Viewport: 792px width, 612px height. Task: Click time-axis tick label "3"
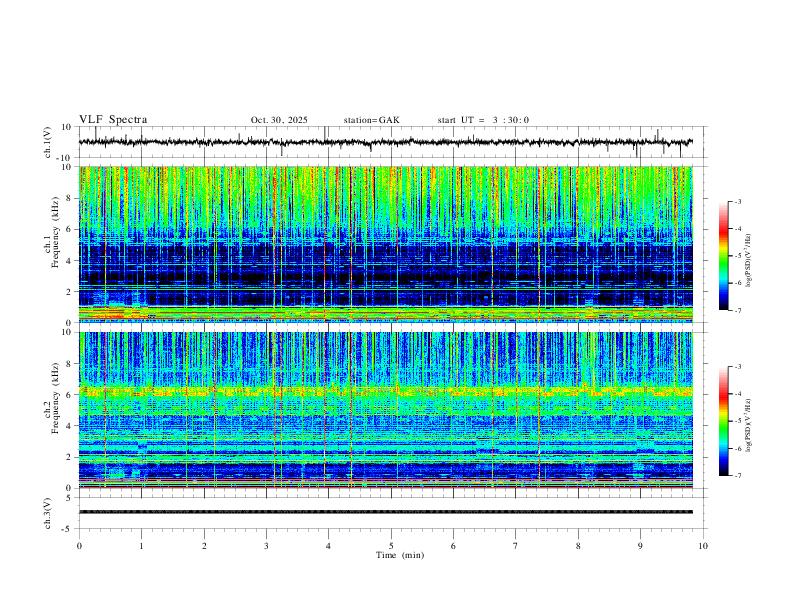pos(266,546)
